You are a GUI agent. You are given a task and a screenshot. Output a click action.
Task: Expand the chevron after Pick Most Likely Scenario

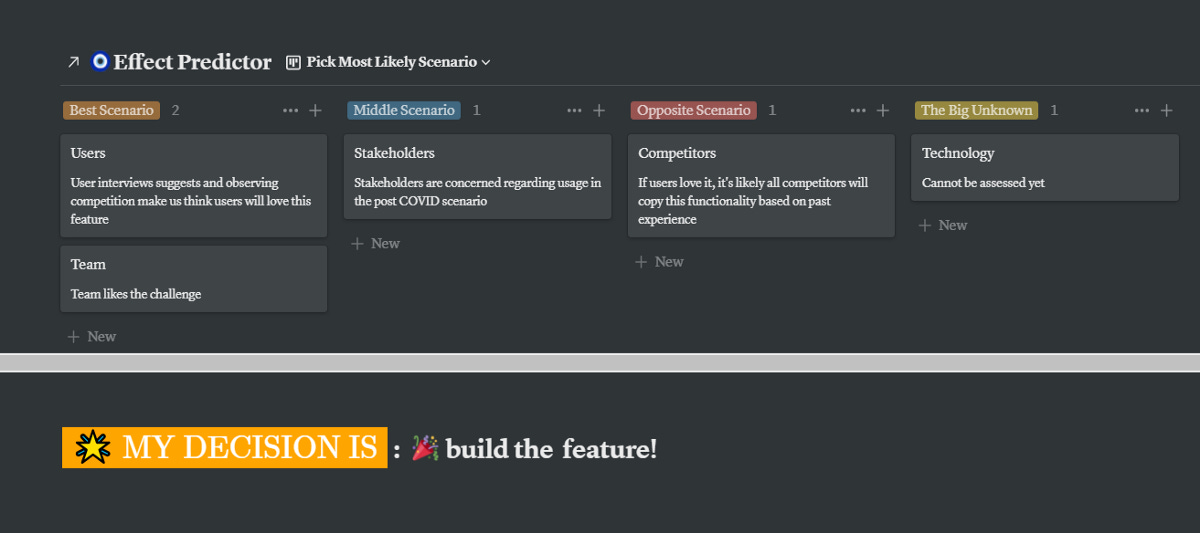pos(486,62)
